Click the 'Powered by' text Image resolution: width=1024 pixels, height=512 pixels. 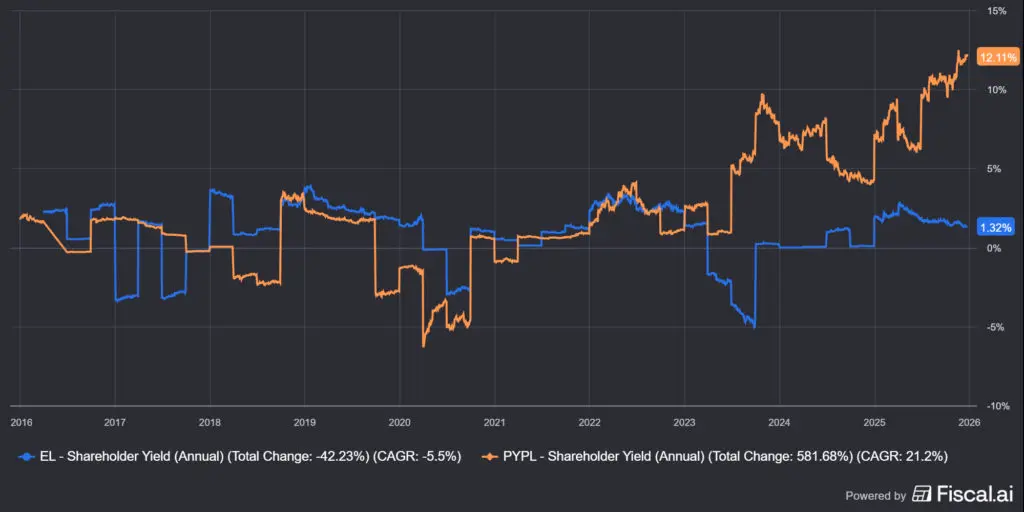tap(876, 495)
